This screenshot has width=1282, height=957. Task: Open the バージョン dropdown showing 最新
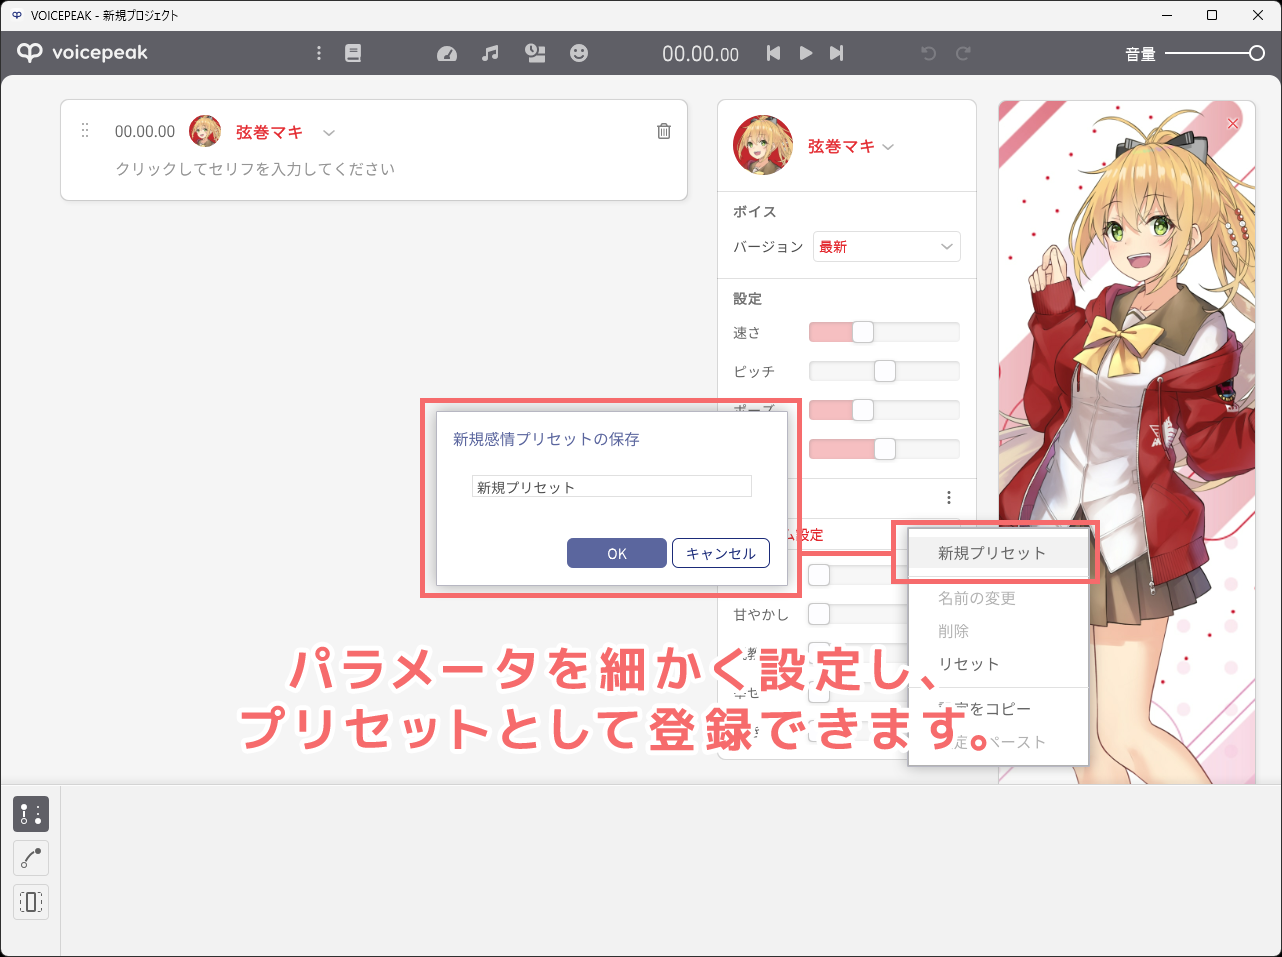[887, 247]
